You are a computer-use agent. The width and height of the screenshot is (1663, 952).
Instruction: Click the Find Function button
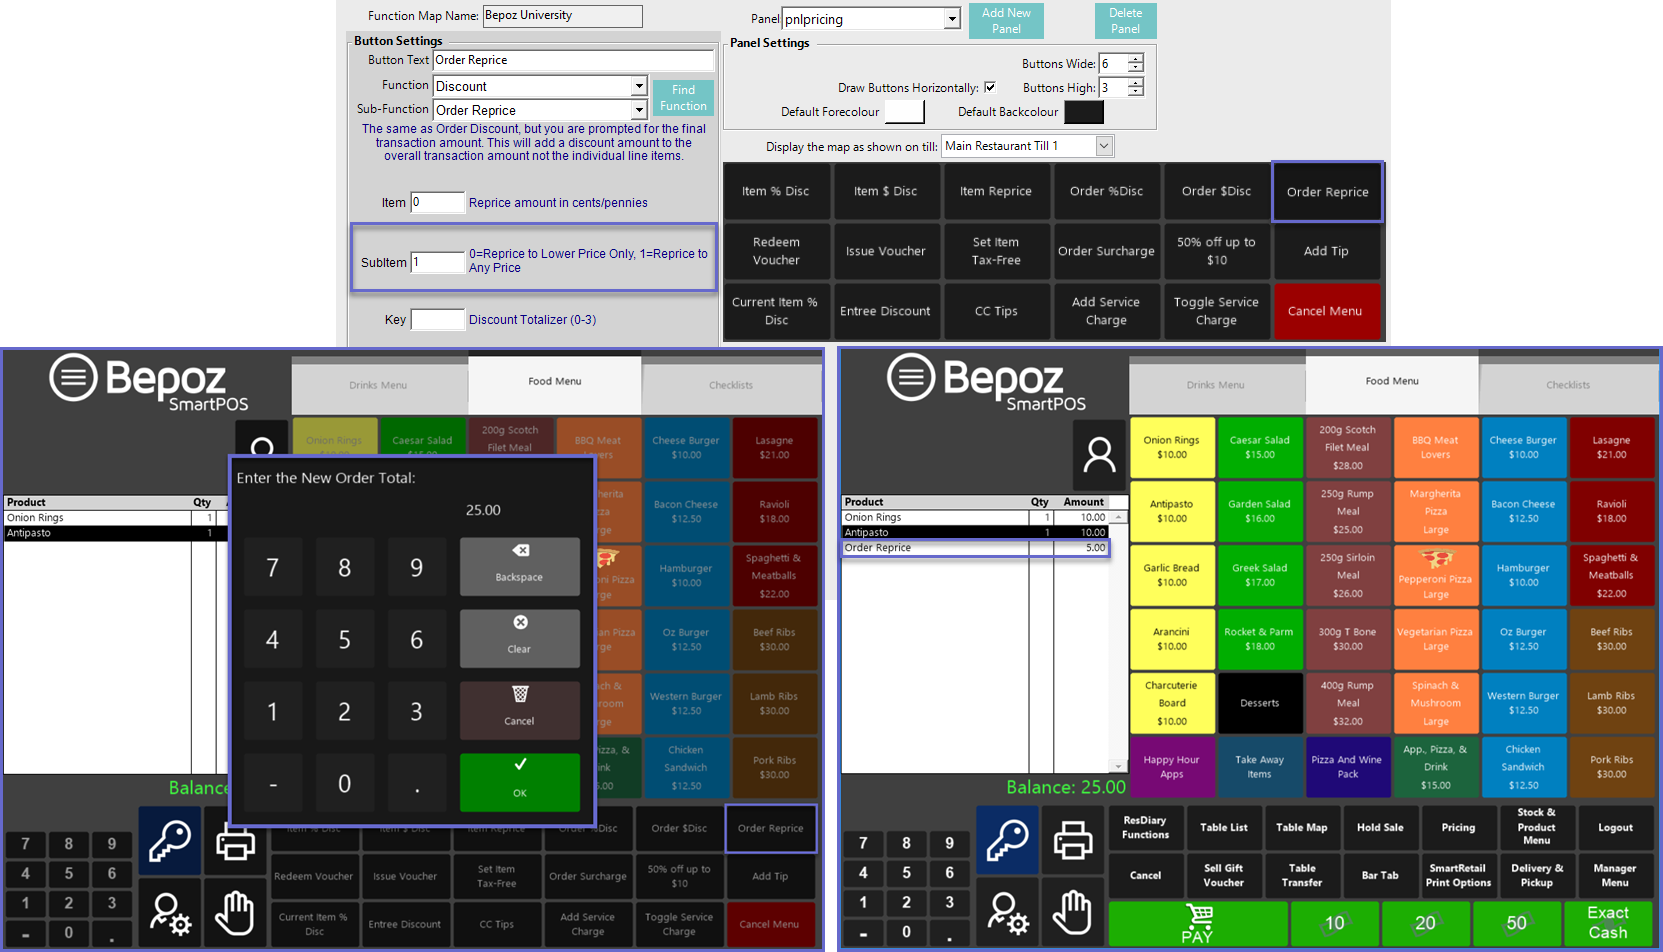tap(683, 98)
